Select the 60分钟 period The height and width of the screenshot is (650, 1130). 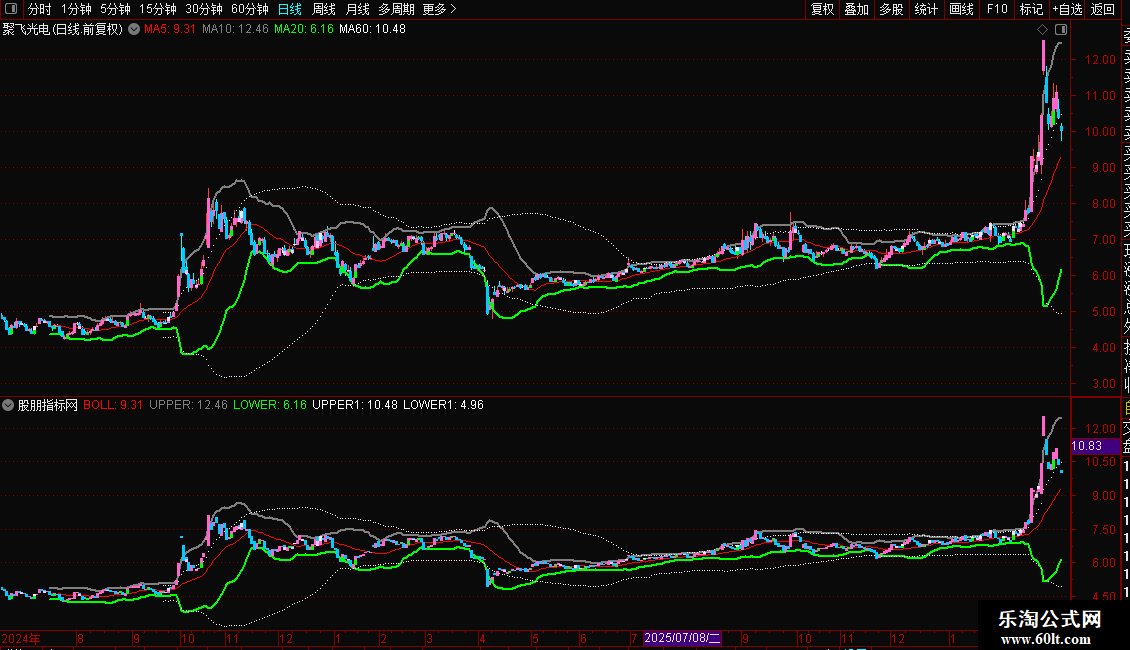[250, 9]
